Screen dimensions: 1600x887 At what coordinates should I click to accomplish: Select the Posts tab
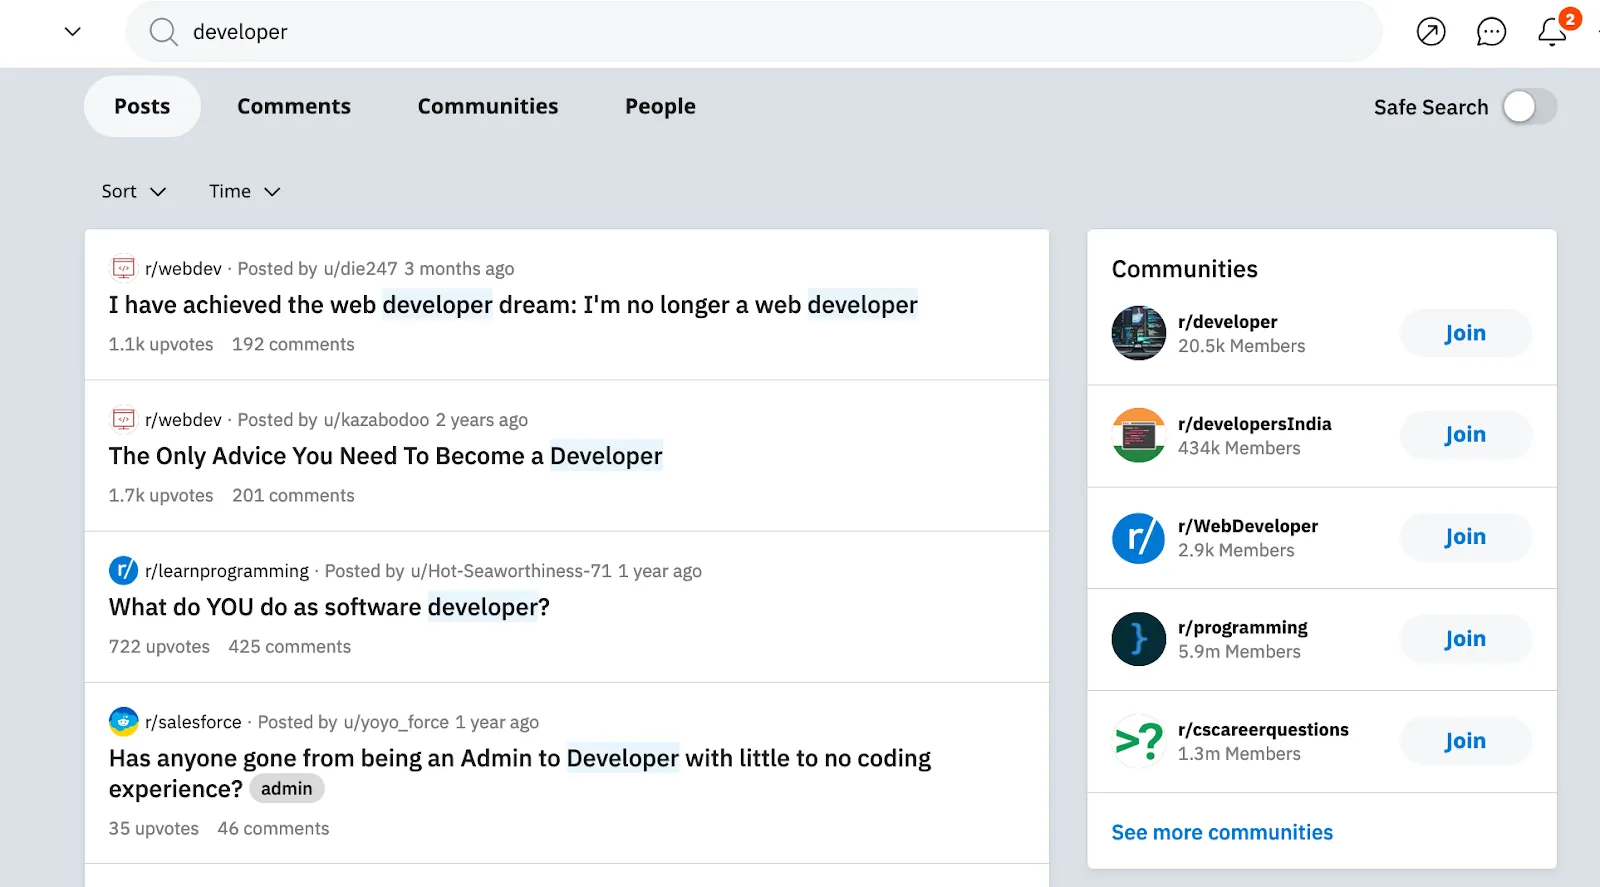point(142,106)
